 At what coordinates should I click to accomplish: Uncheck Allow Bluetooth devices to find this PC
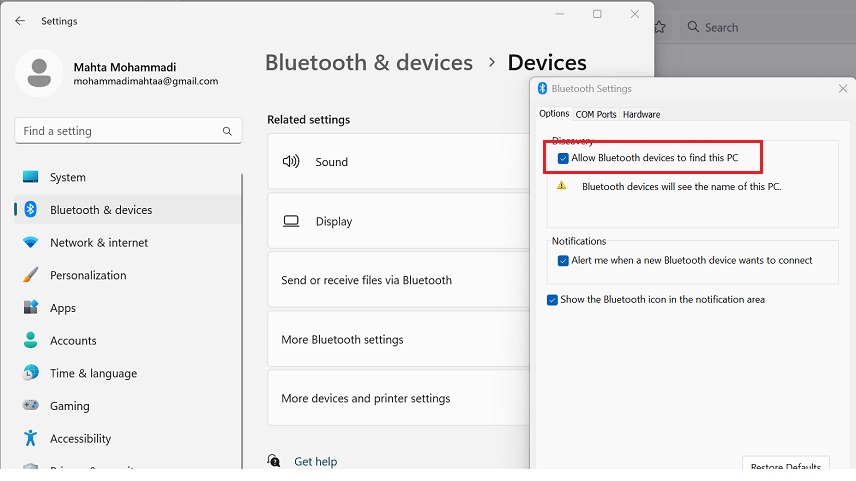click(563, 158)
